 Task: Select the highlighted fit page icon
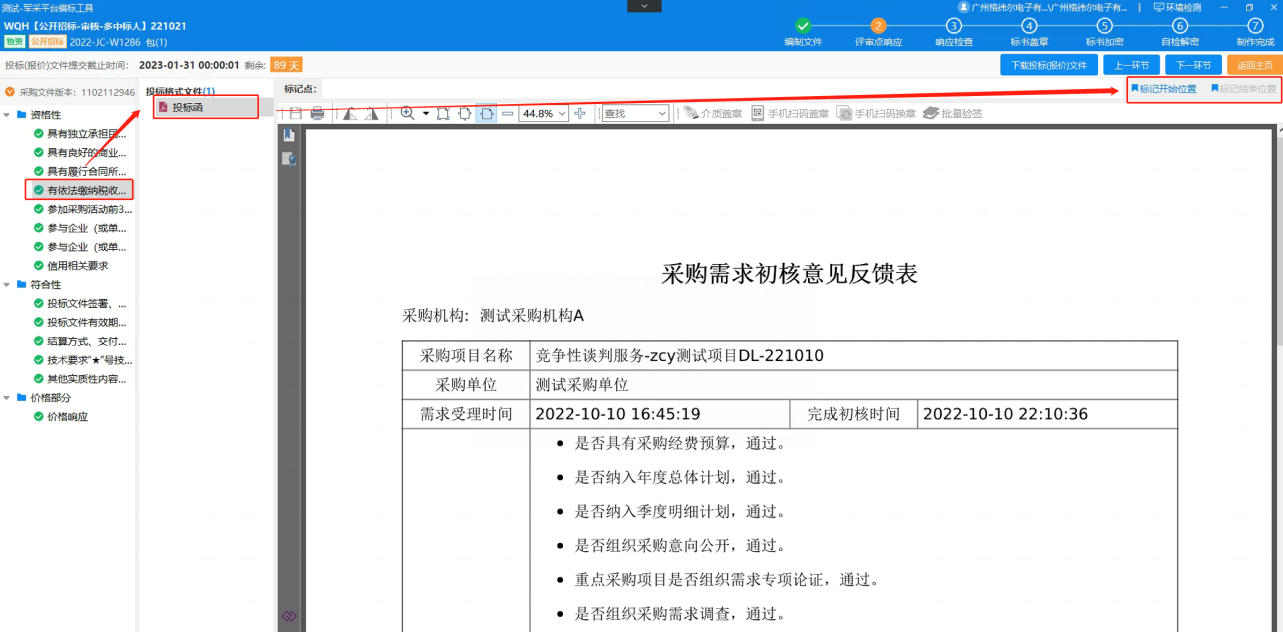[486, 114]
